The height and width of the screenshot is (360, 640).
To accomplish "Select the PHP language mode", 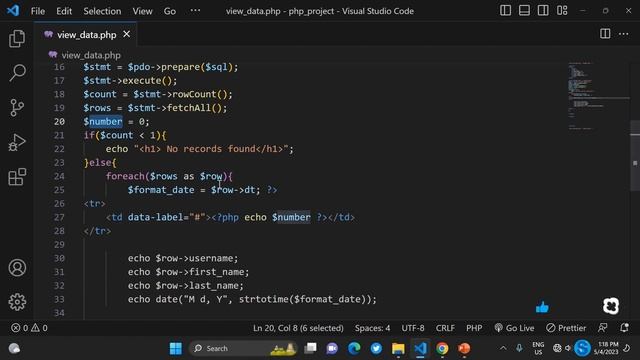I will 474,328.
